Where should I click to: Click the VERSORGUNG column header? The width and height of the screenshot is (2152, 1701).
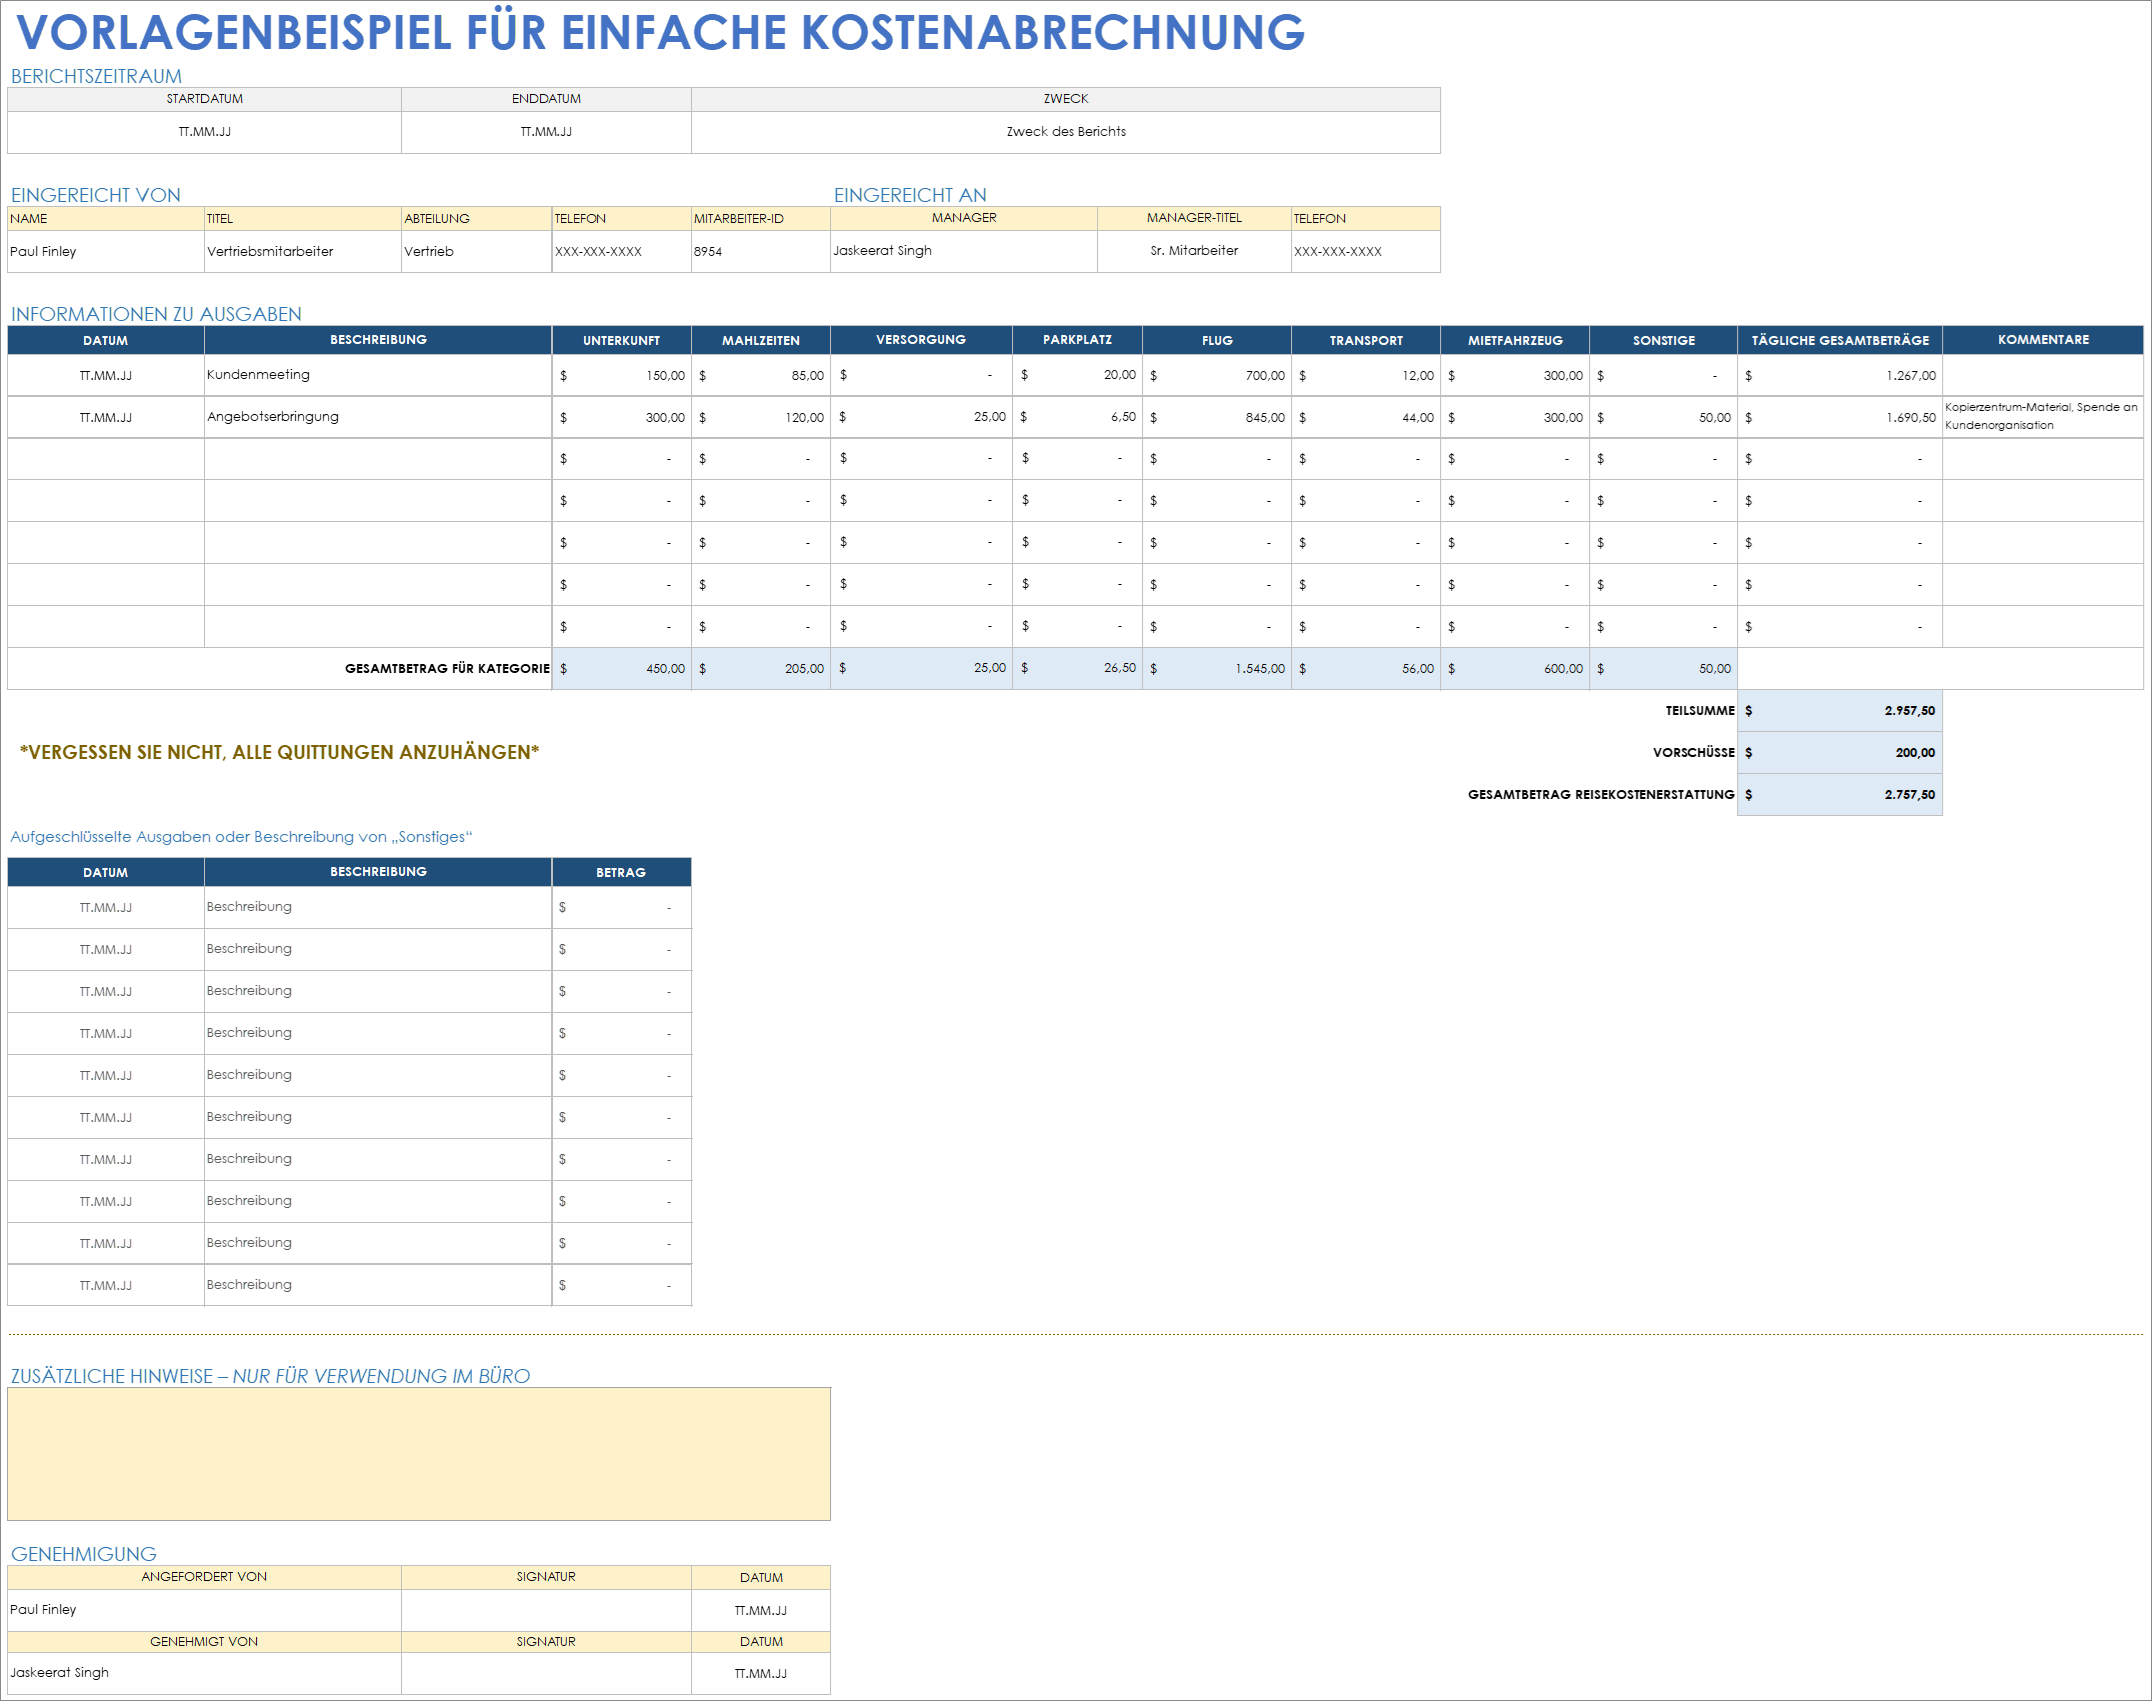[x=921, y=340]
